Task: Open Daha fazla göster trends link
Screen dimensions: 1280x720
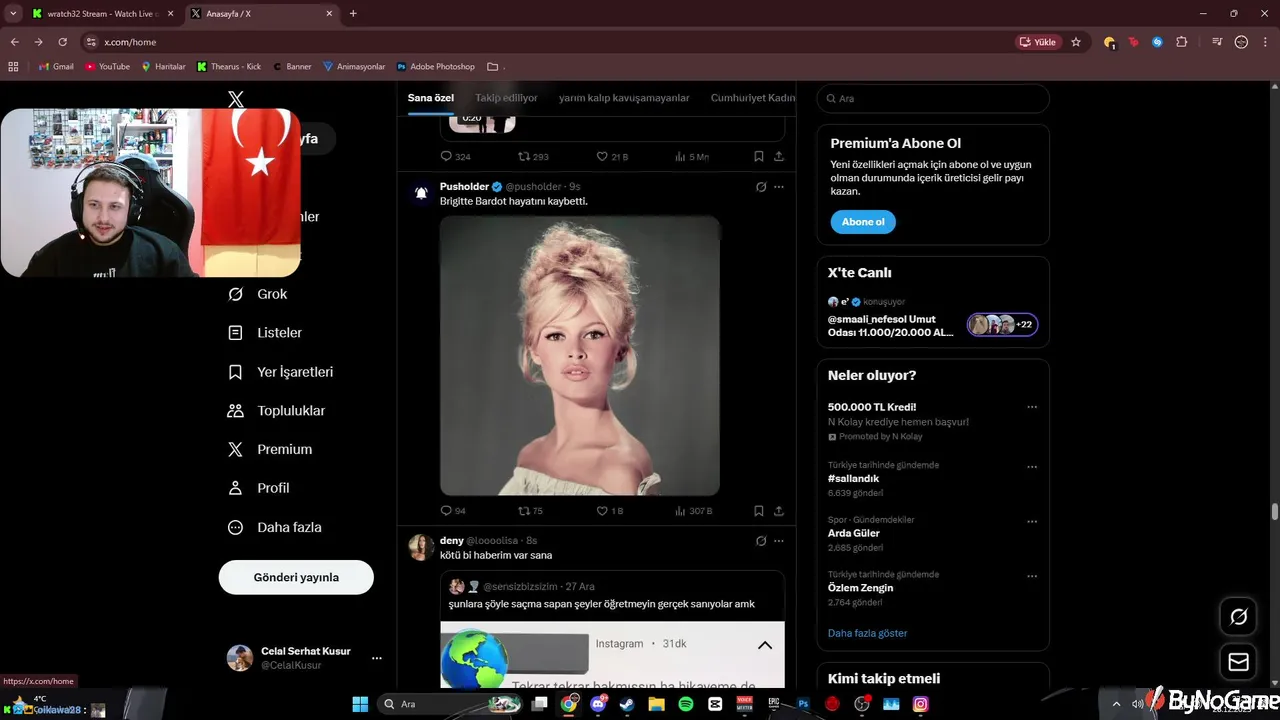Action: click(x=867, y=633)
